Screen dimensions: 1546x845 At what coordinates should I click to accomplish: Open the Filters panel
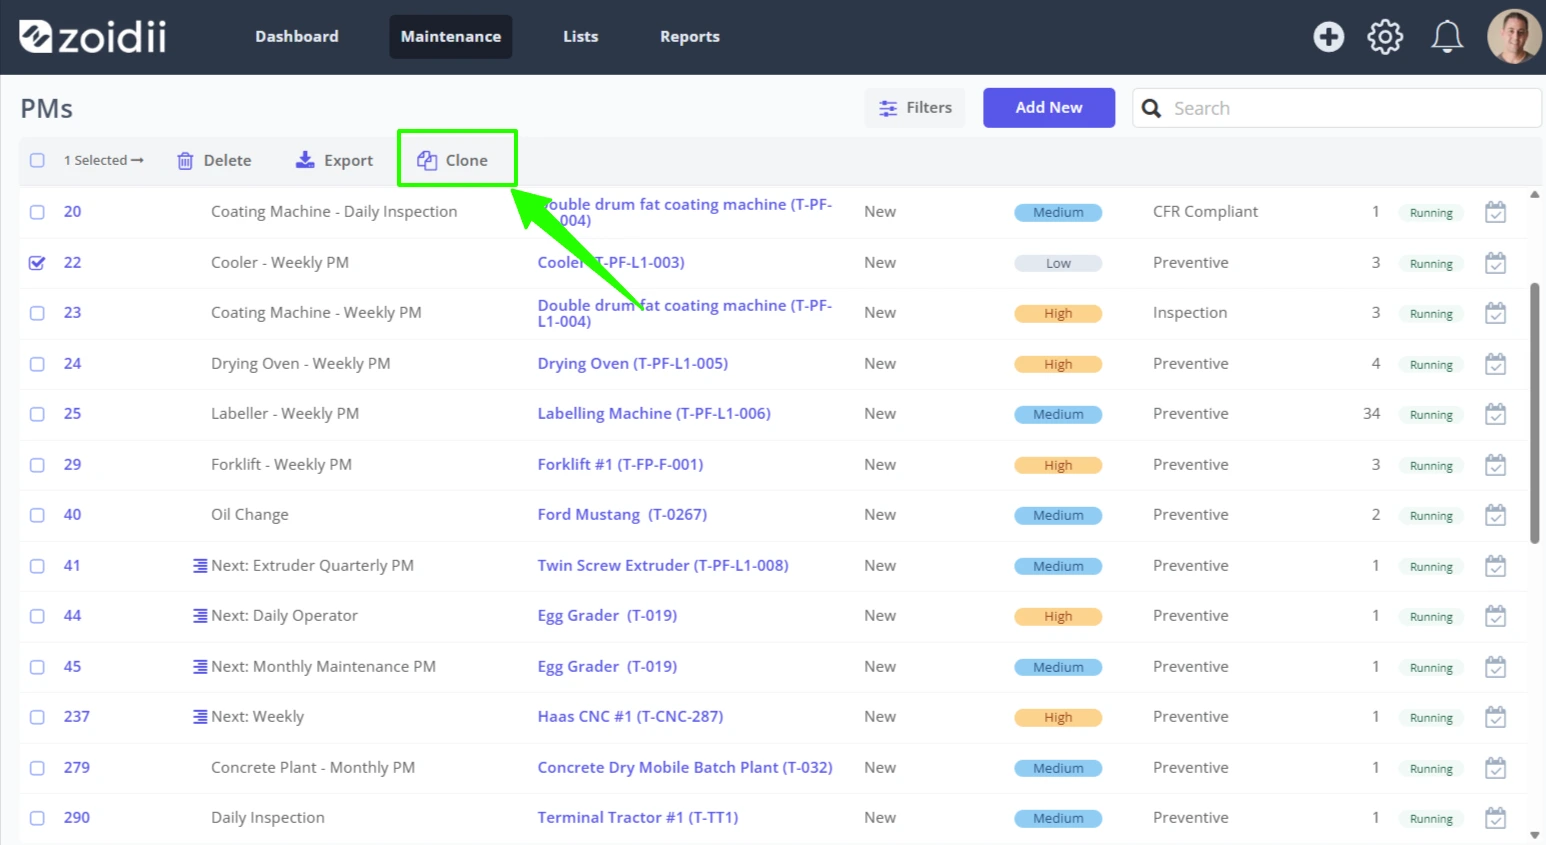click(915, 108)
